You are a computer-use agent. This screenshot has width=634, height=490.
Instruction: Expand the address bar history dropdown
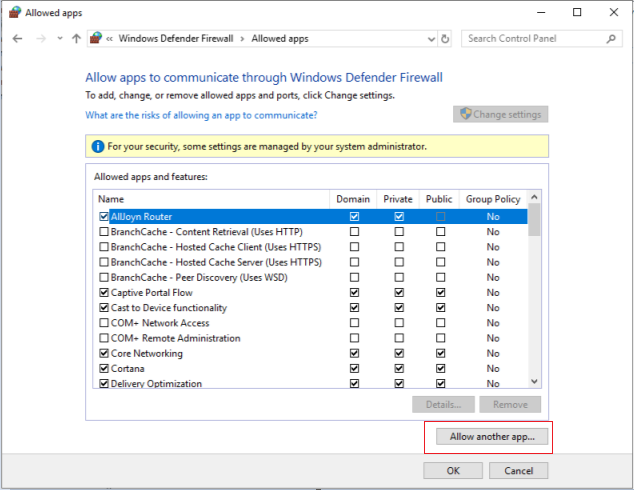tap(431, 39)
